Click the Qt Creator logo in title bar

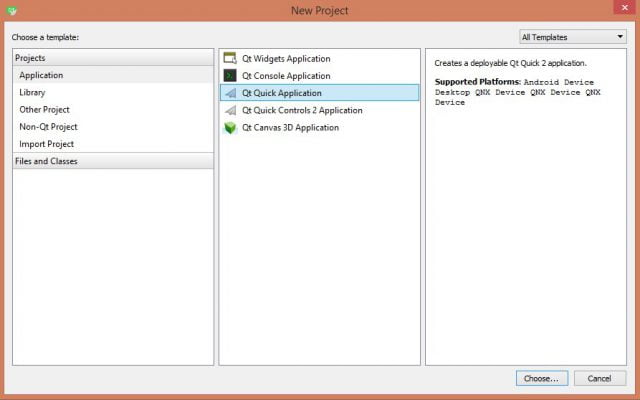coord(13,10)
